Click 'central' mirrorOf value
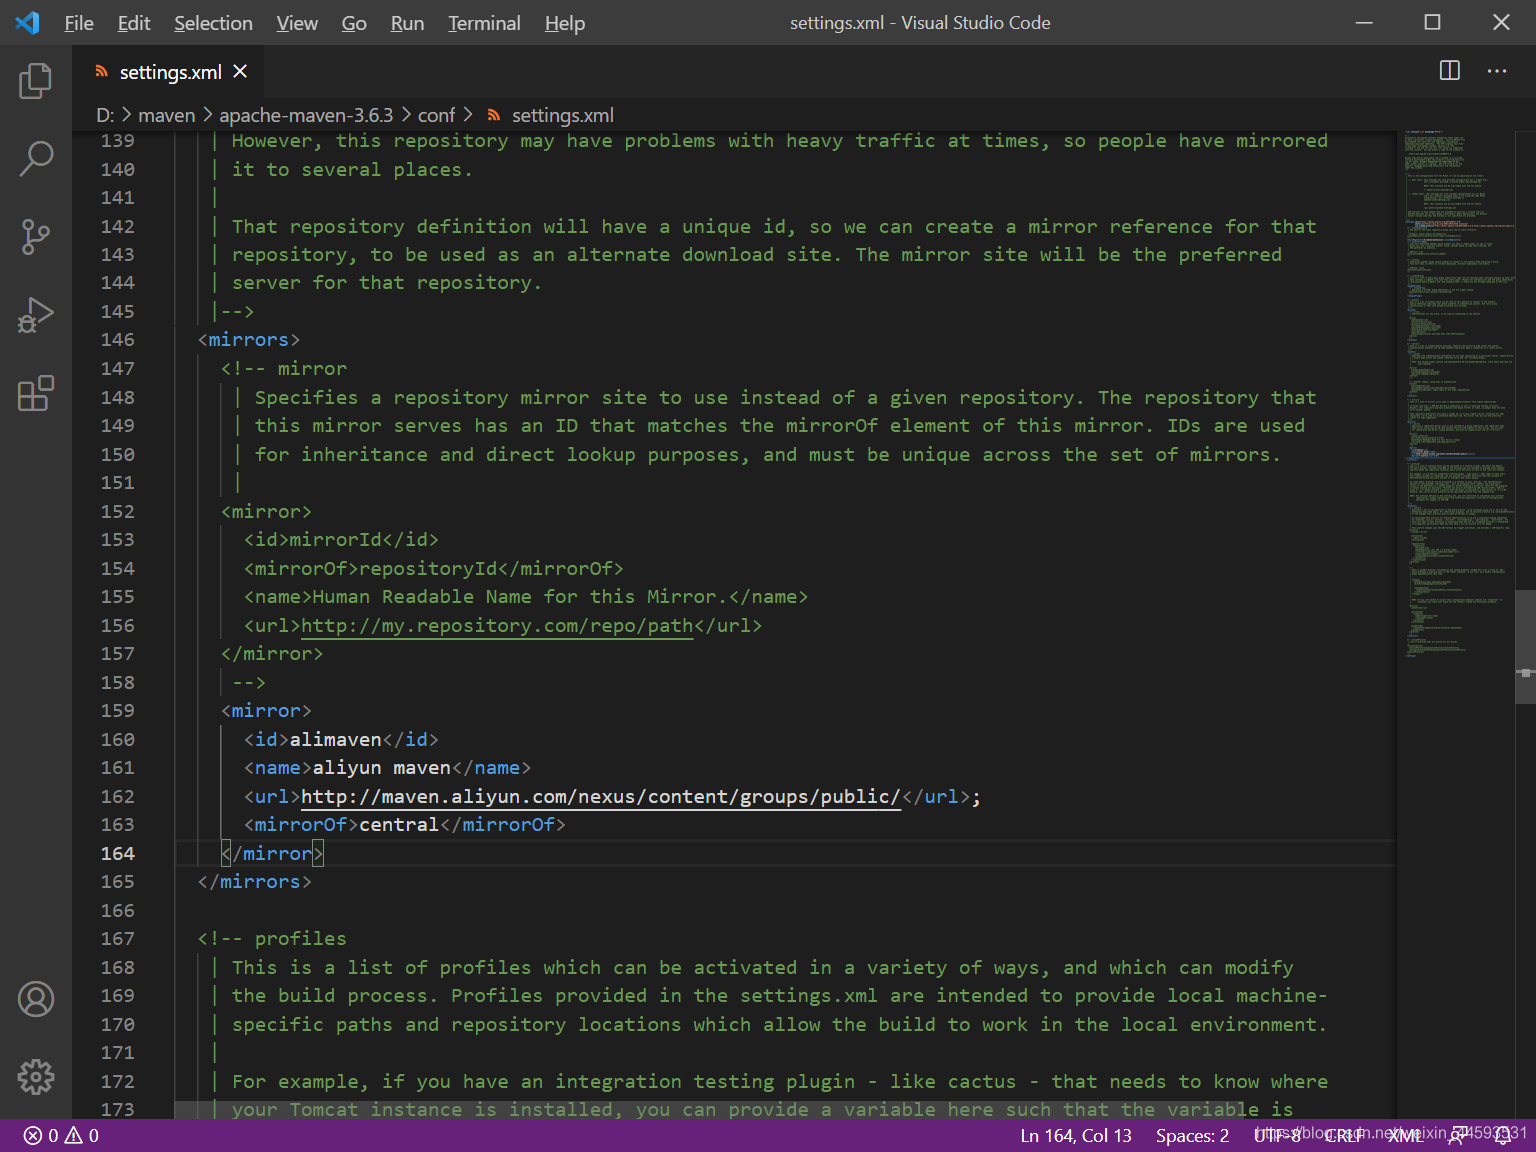The width and height of the screenshot is (1536, 1152). coord(399,825)
